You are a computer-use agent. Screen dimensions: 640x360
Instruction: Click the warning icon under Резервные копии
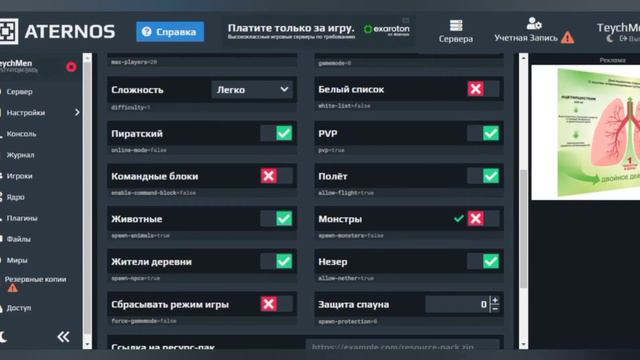pos(13,288)
